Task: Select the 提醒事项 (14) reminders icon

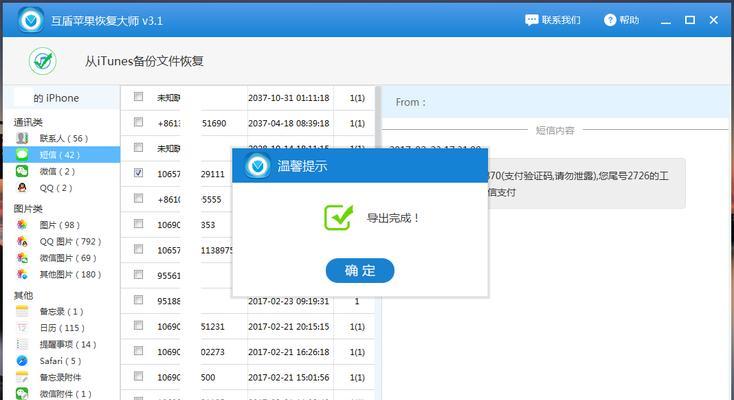Action: (22, 344)
